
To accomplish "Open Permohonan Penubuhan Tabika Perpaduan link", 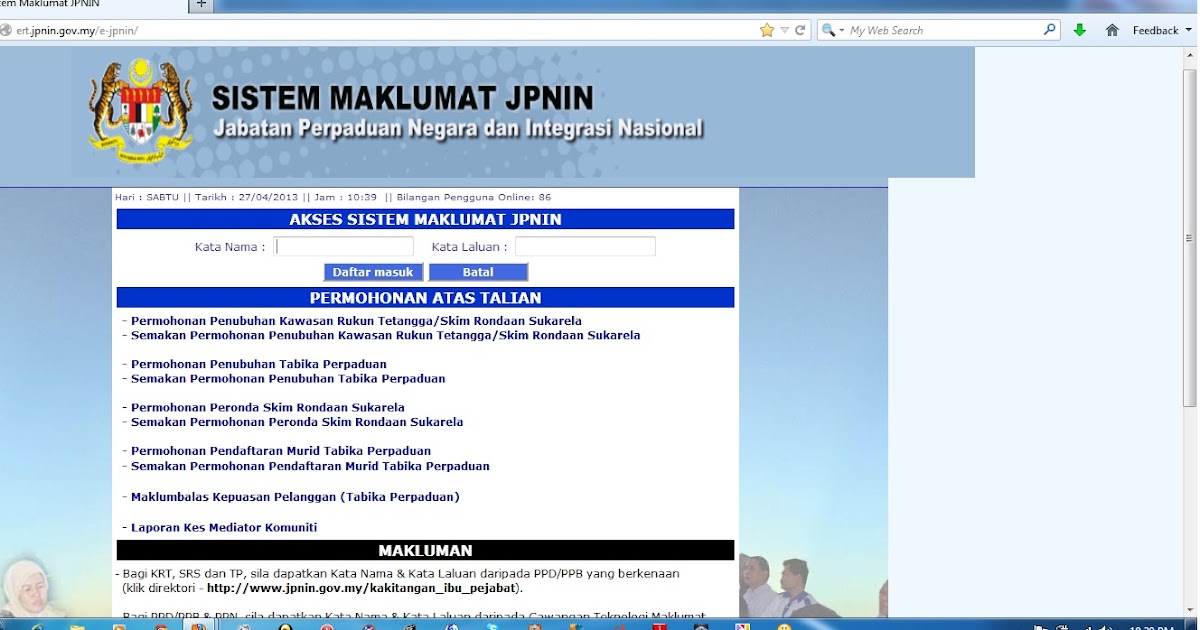I will (x=258, y=364).
